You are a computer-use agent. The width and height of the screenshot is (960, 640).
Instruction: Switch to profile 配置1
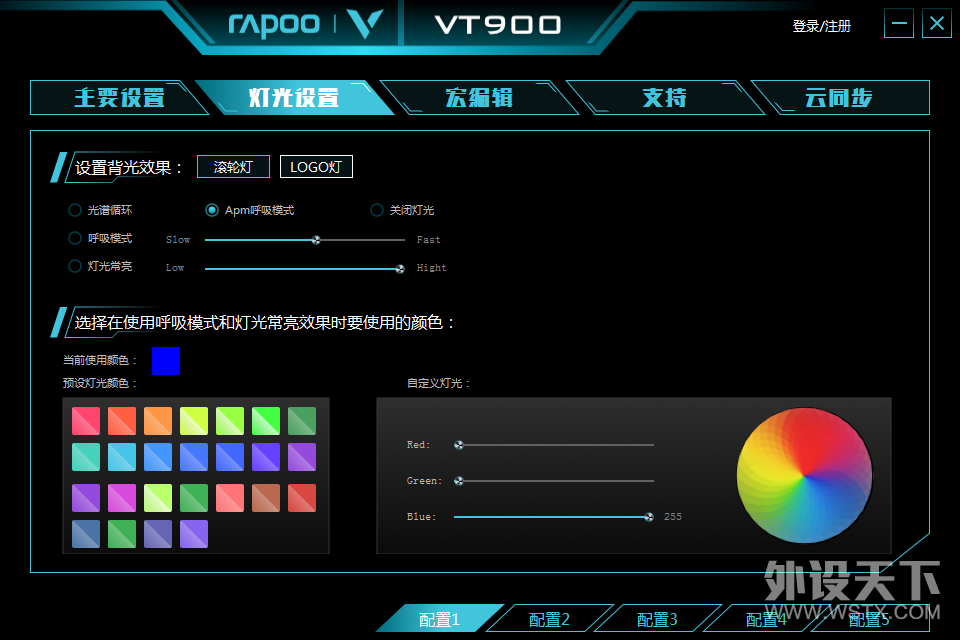tap(440, 619)
